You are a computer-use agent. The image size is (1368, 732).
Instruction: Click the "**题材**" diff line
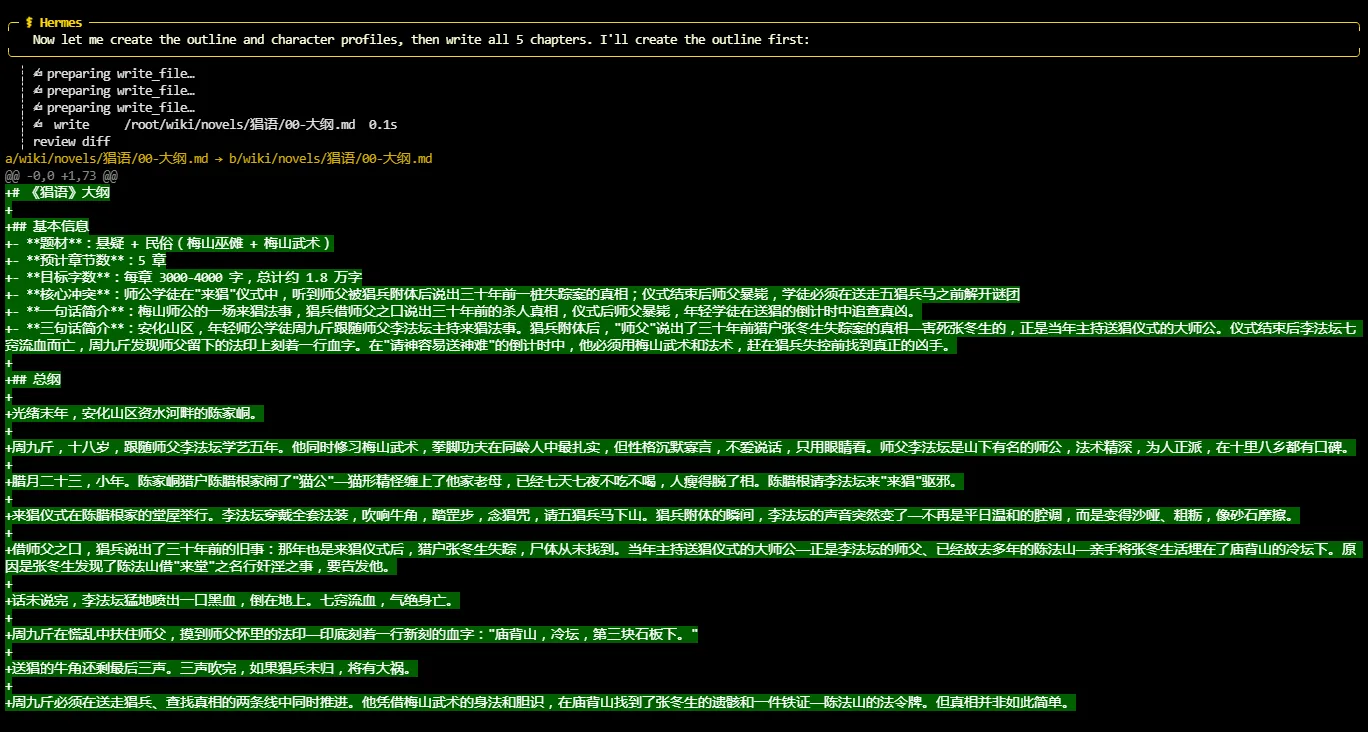pos(169,243)
